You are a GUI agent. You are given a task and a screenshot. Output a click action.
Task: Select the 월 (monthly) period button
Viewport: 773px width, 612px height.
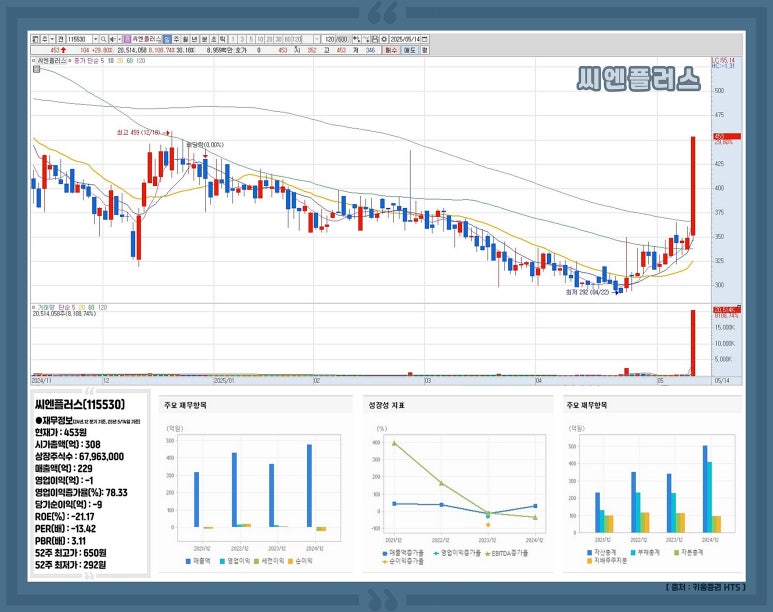pos(185,39)
